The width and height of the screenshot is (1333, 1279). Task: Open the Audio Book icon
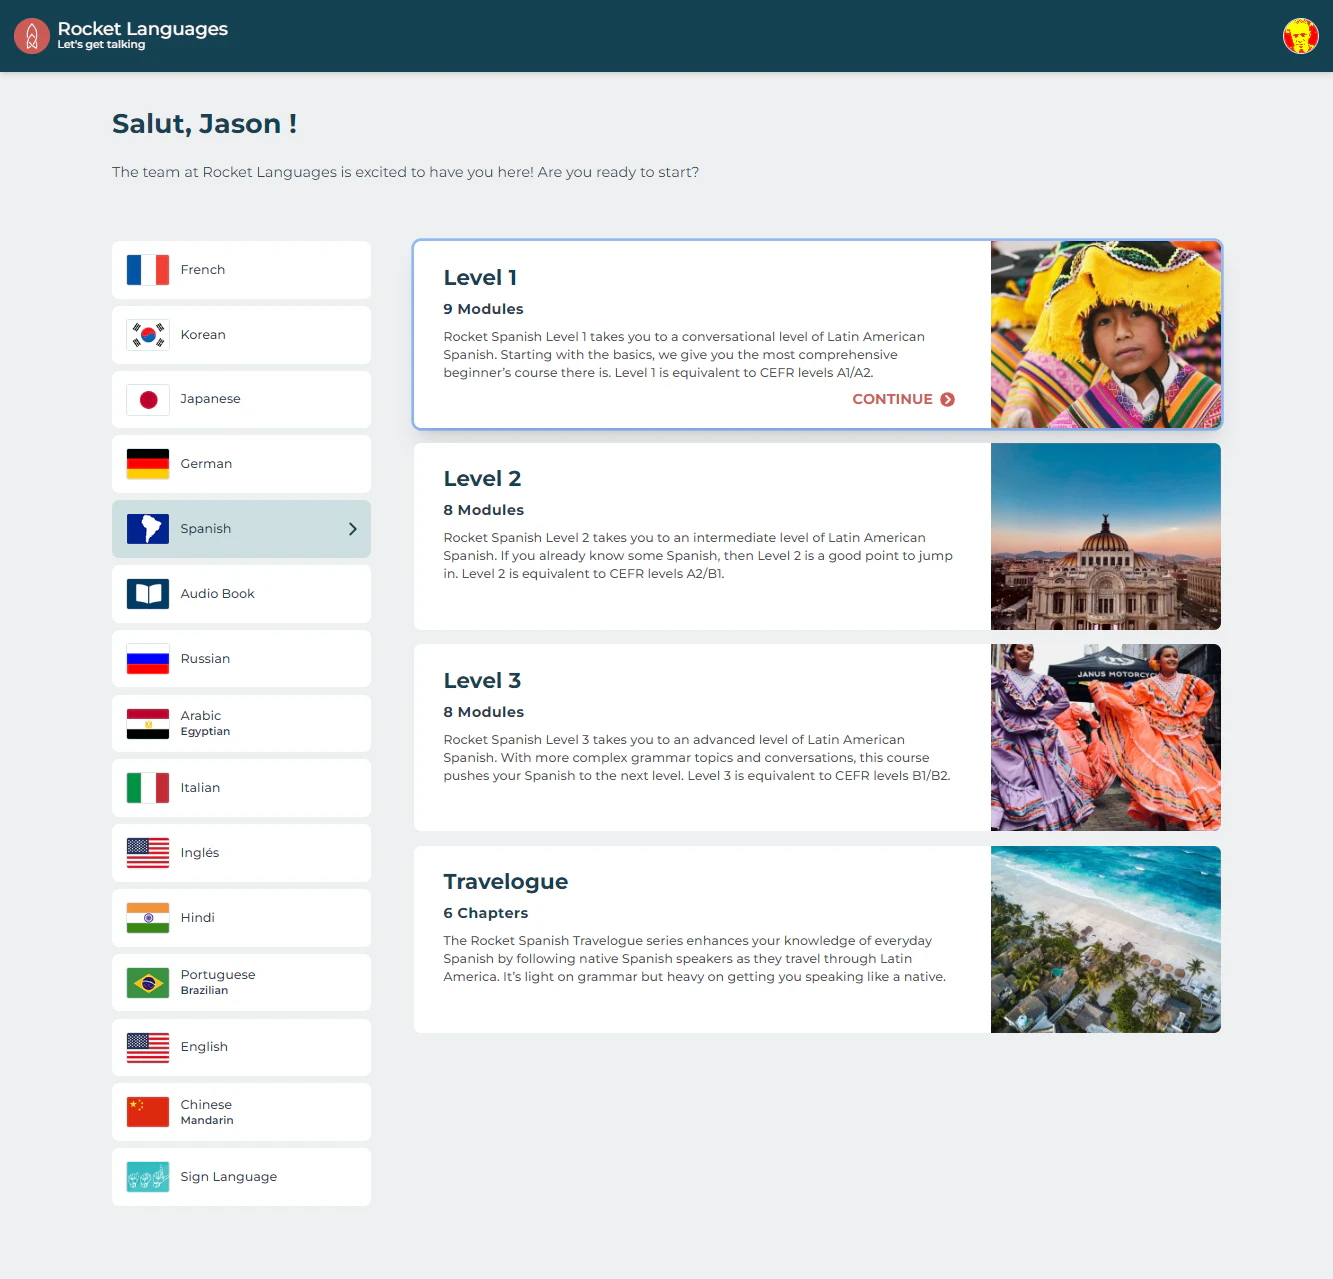[x=147, y=593]
